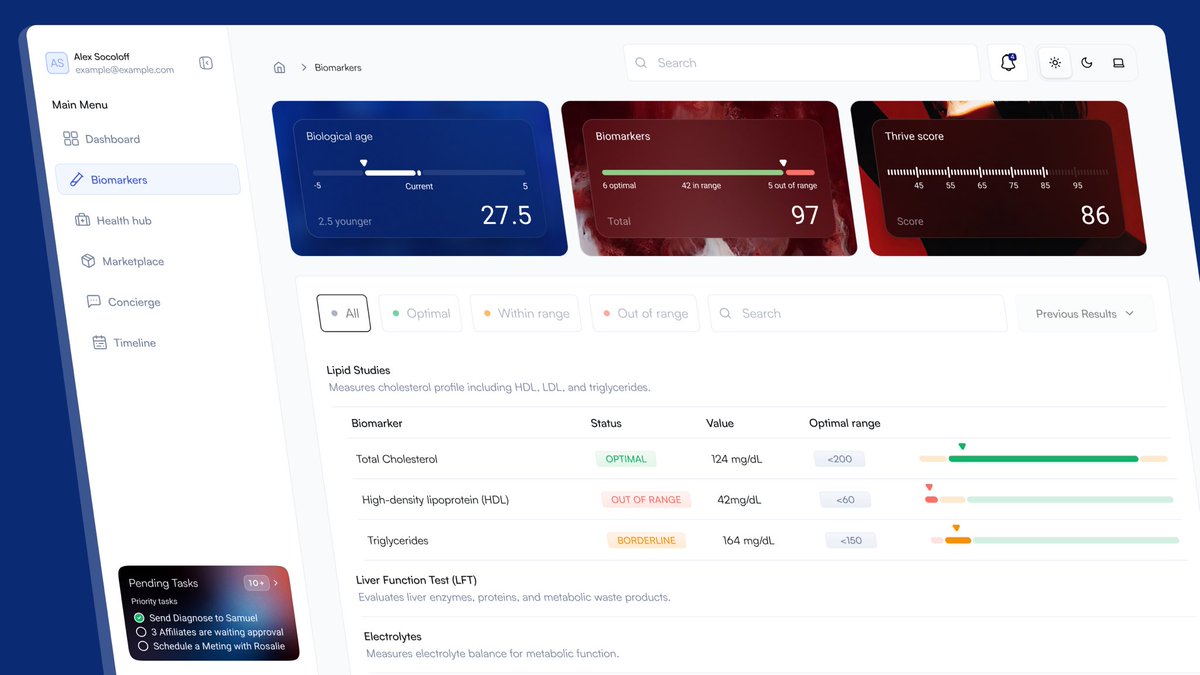Open the Biological age card
Image resolution: width=1200 pixels, height=675 pixels.
[x=419, y=179]
